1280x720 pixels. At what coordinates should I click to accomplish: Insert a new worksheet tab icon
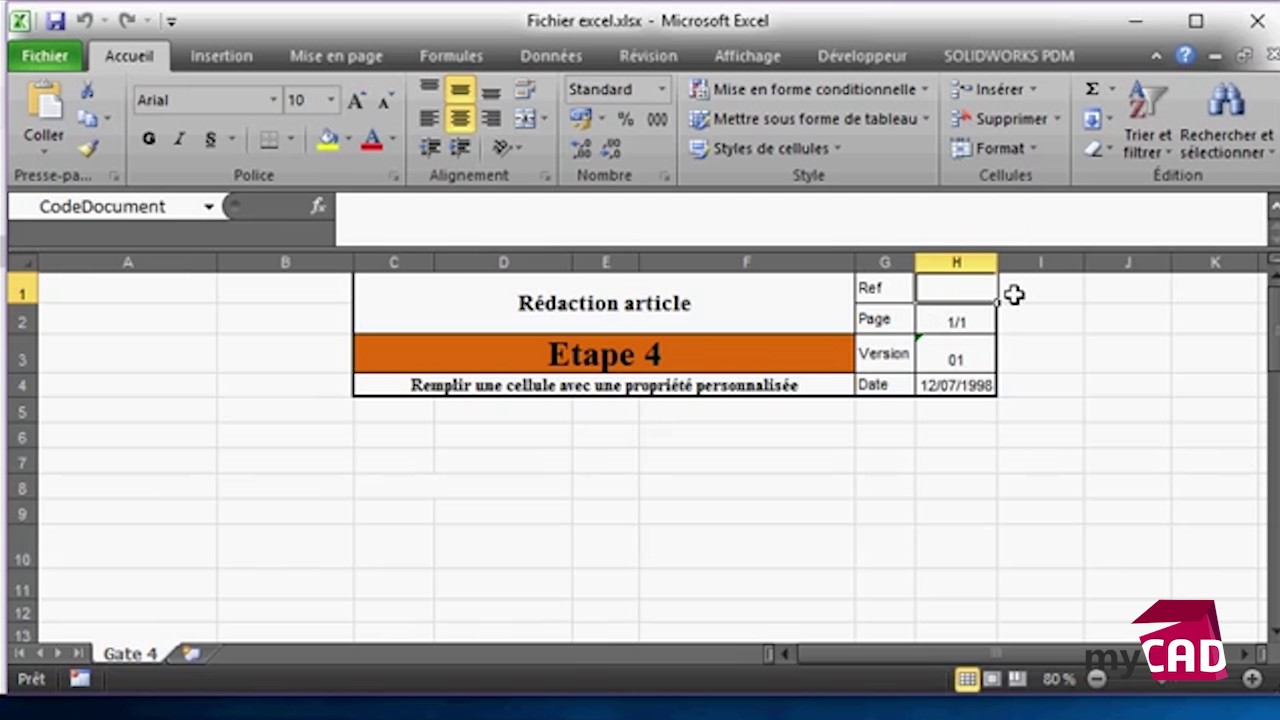pos(191,653)
